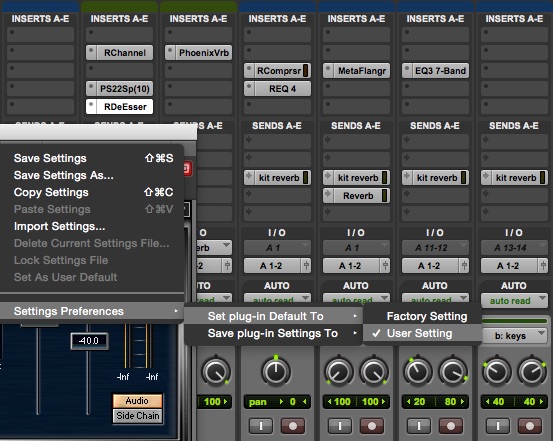Image resolution: width=553 pixels, height=441 pixels.
Task: Open the A 1 input selector on MetaFlangr track
Action: click(x=356, y=248)
